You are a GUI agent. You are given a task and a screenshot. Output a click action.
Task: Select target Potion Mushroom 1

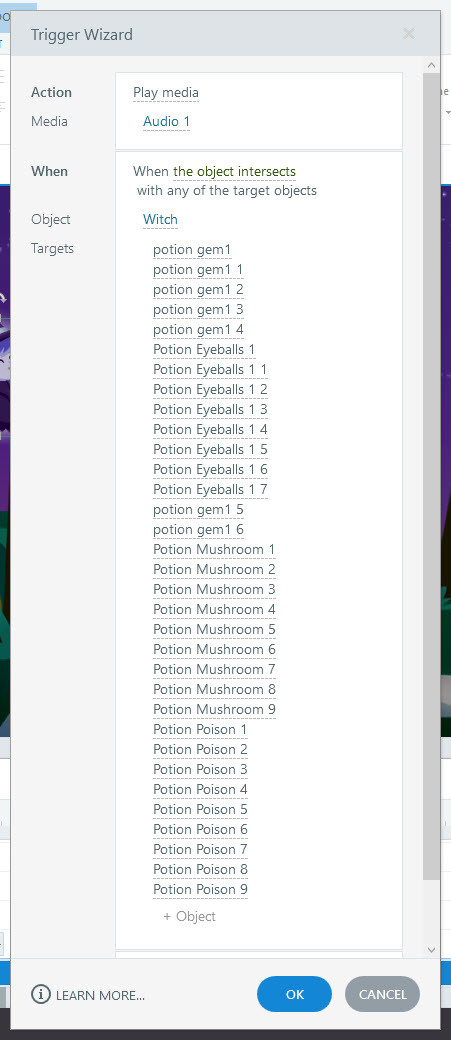click(x=214, y=549)
